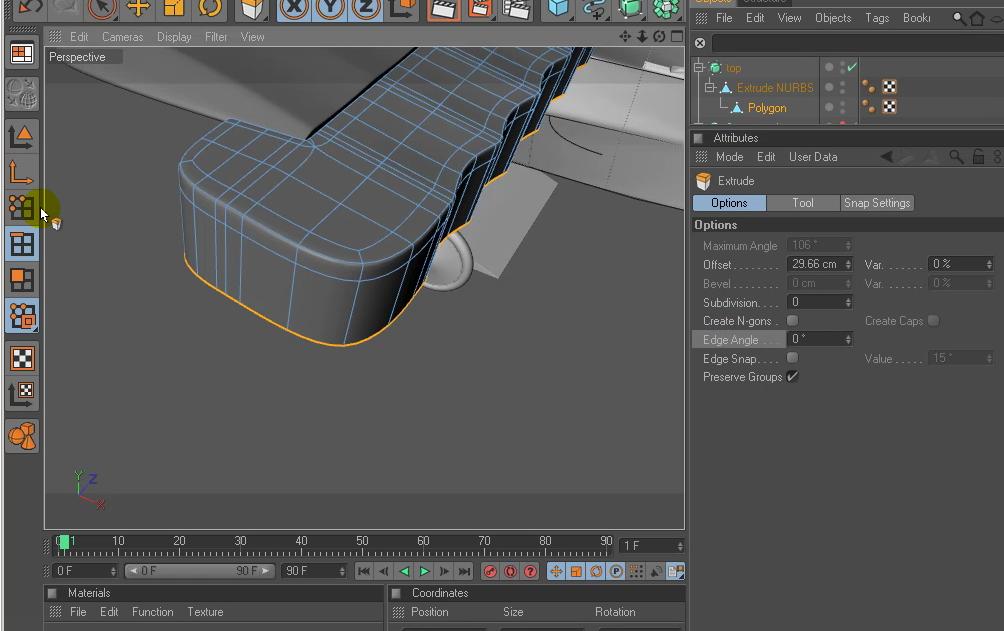Open the Tags menu in Objects panel
The height and width of the screenshot is (631, 1004).
click(877, 18)
